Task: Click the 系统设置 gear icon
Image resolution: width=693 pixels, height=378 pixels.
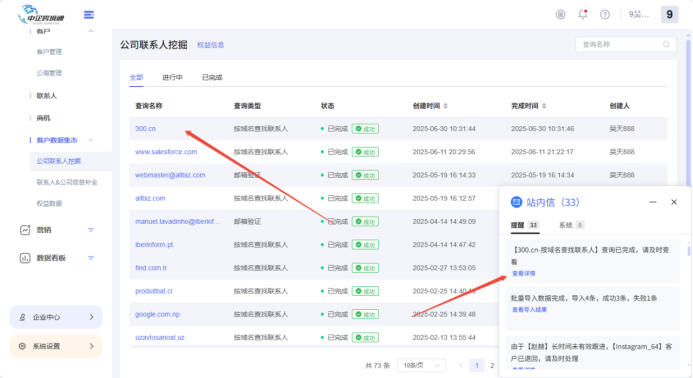Action: [x=22, y=346]
